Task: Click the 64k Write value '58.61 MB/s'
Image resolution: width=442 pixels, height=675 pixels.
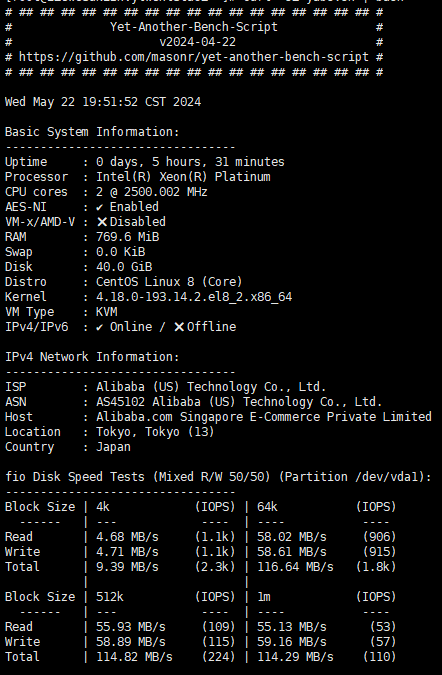Action: 292,552
